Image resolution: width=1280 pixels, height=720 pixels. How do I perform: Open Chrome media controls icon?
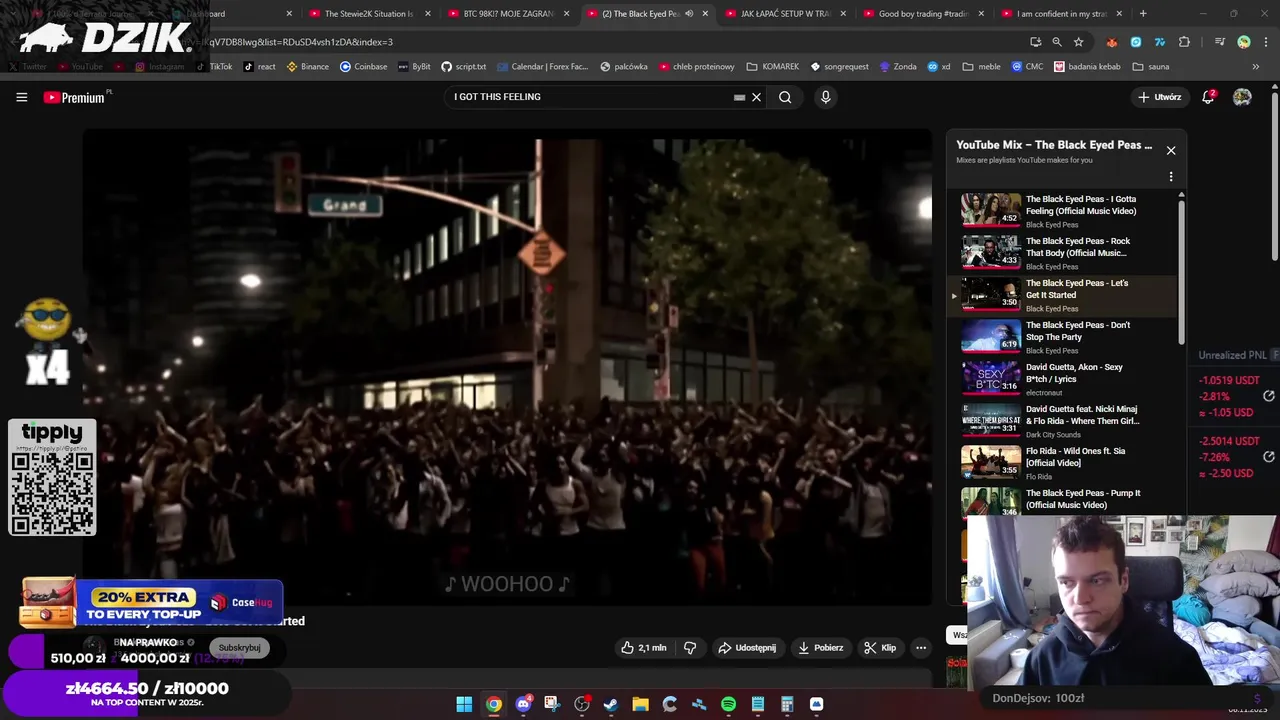1220,42
